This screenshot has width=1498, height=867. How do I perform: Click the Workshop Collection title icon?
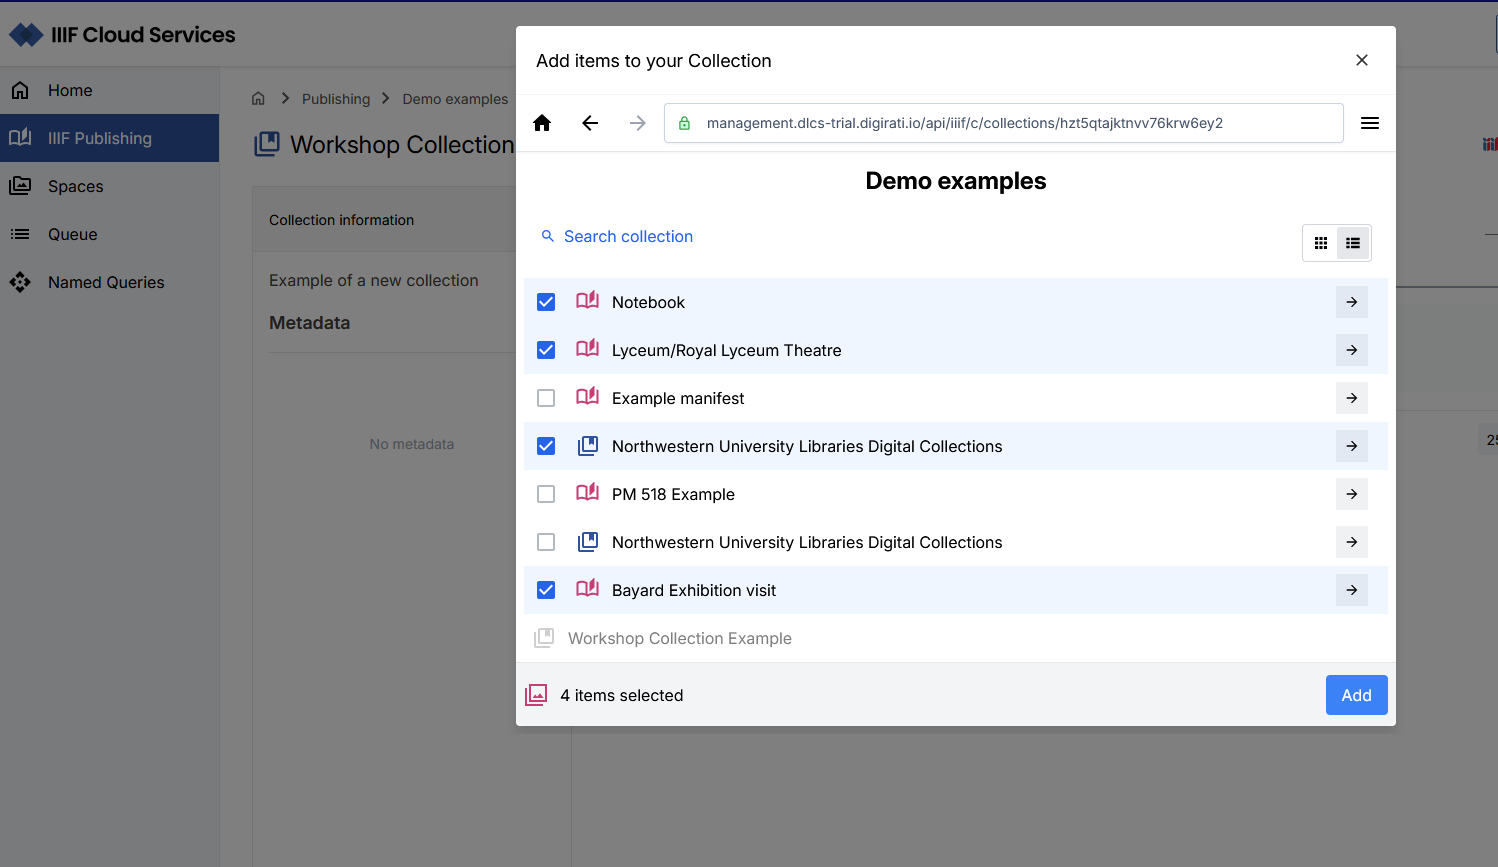pos(267,144)
